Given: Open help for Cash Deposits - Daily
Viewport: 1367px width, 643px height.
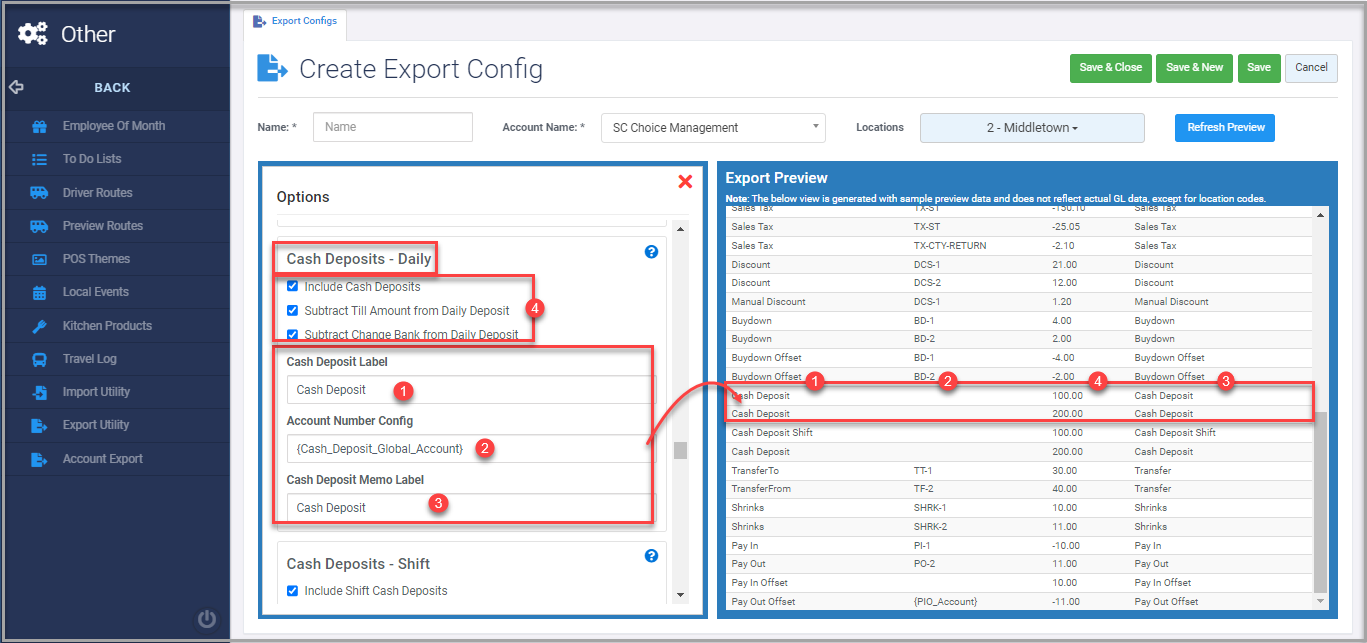Looking at the screenshot, I should tap(651, 252).
